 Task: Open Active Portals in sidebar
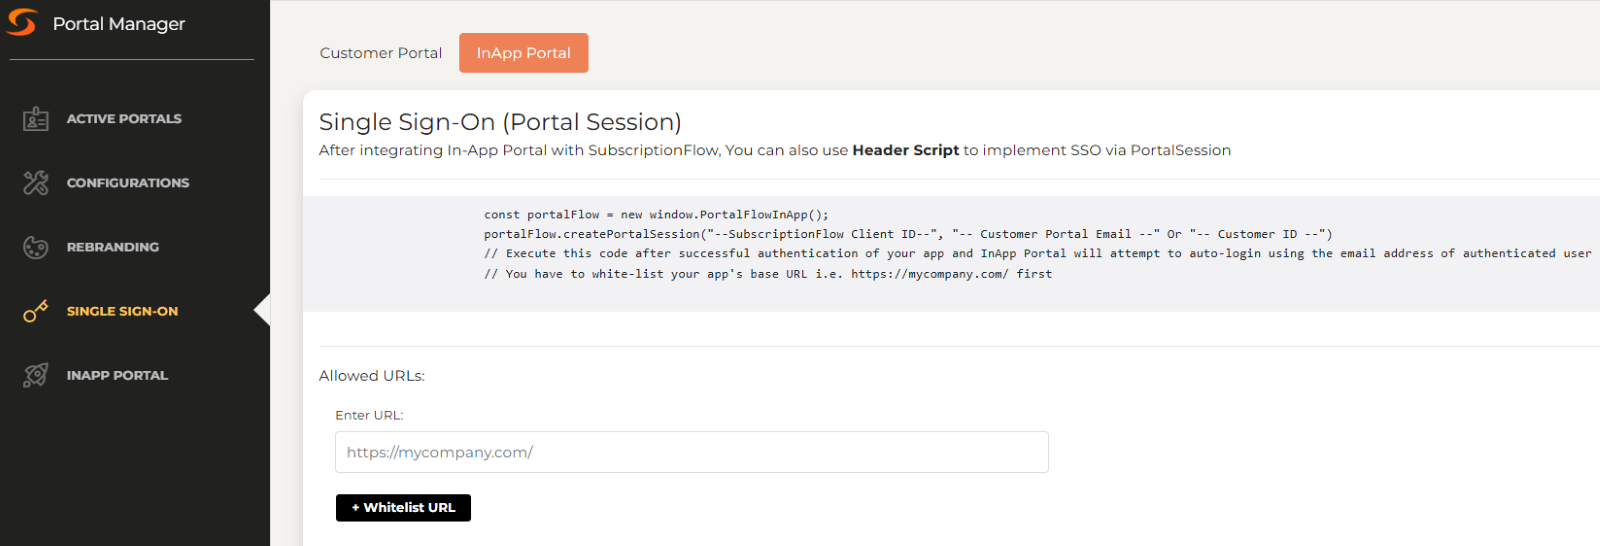coord(124,119)
